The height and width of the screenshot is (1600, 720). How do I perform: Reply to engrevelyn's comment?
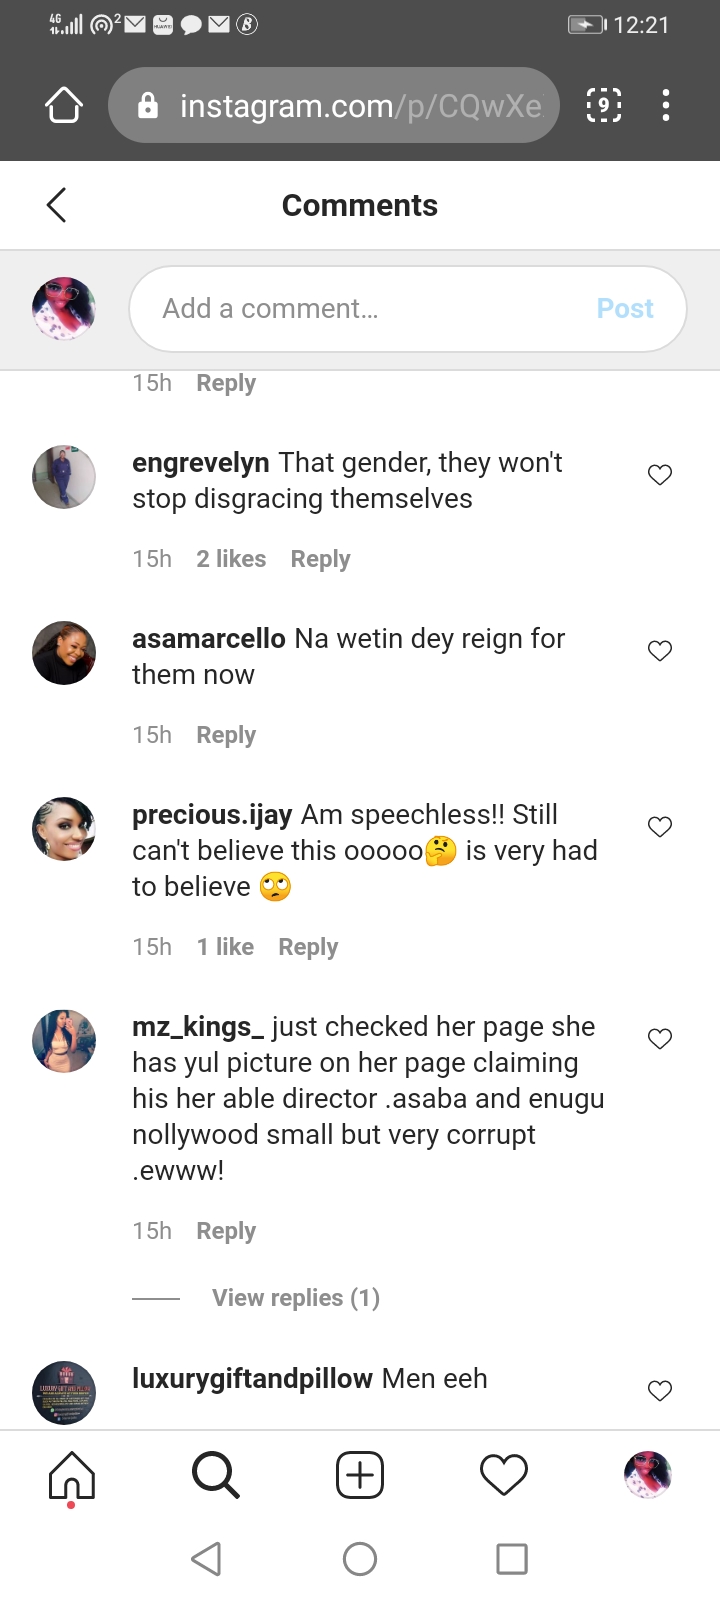pos(320,559)
